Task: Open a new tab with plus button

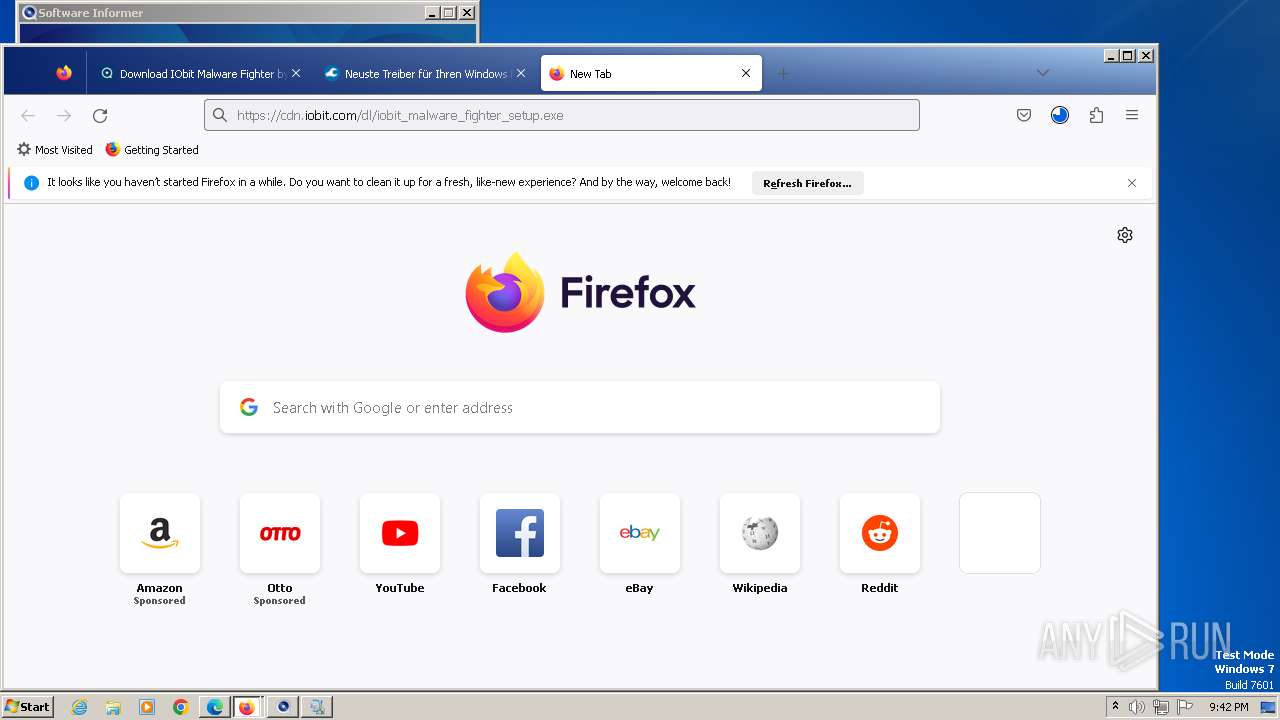Action: click(783, 73)
